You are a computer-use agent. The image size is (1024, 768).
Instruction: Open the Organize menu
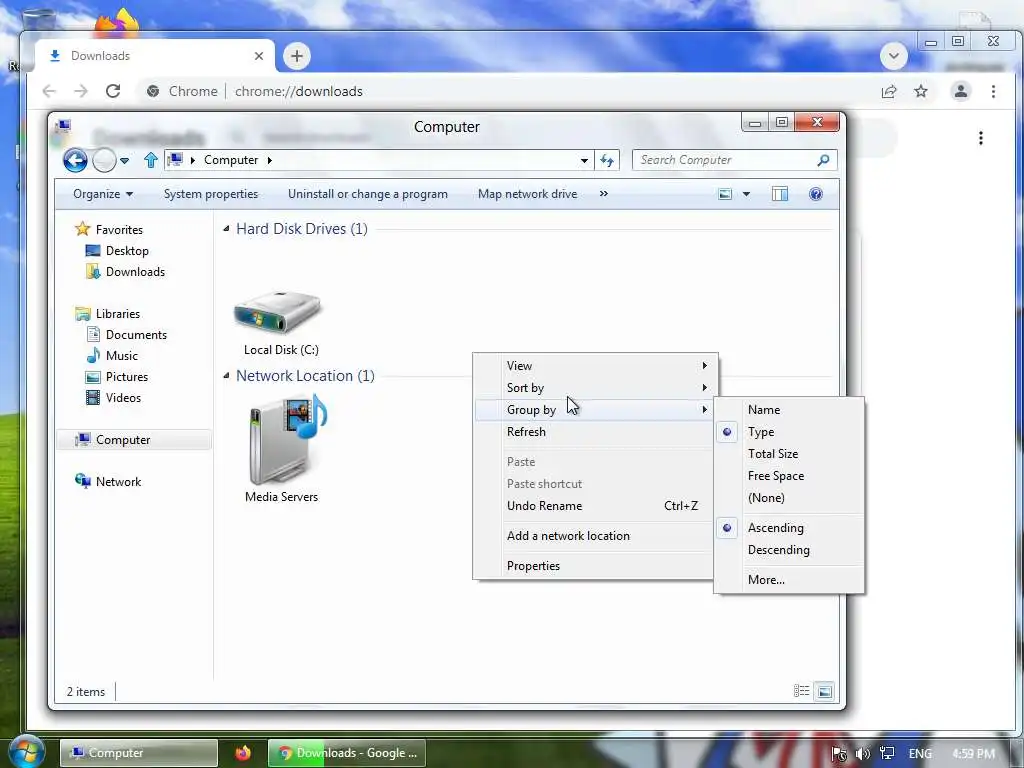click(x=103, y=194)
